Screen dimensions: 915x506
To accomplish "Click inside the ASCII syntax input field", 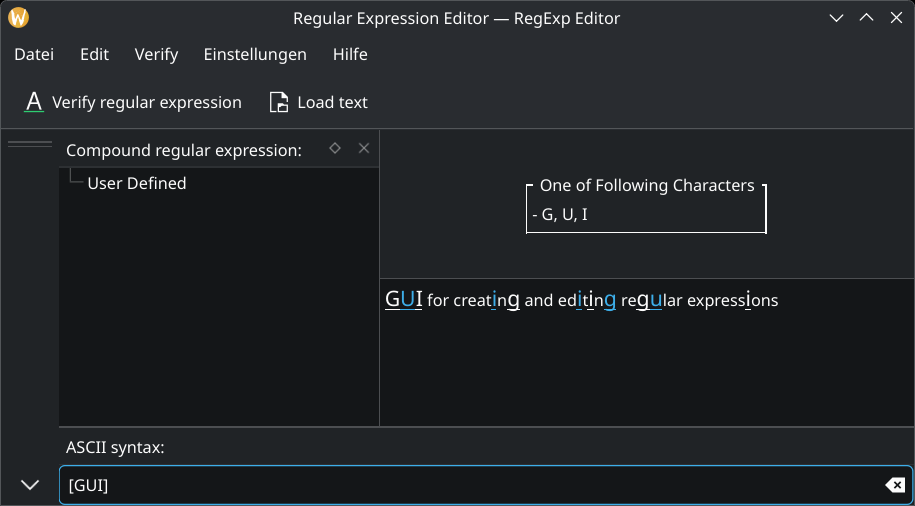I will pyautogui.click(x=470, y=485).
